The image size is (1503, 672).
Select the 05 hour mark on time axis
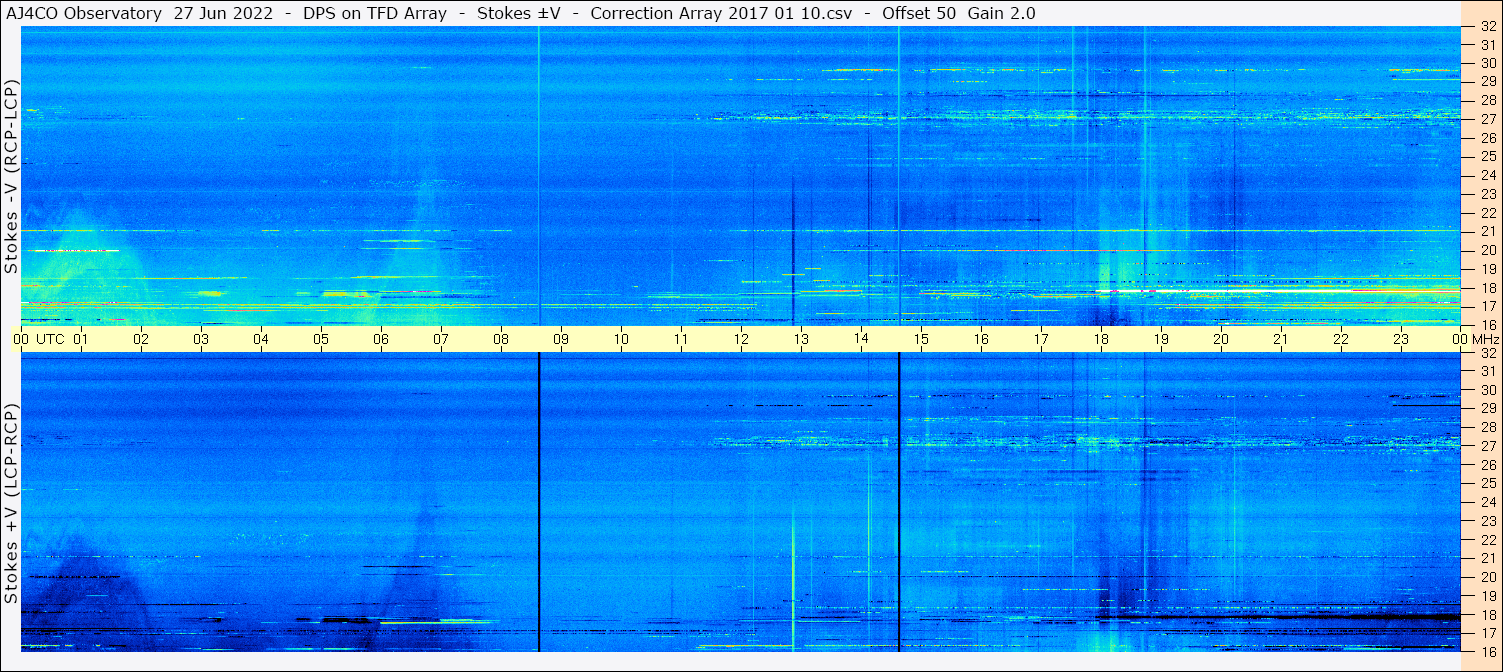click(321, 339)
